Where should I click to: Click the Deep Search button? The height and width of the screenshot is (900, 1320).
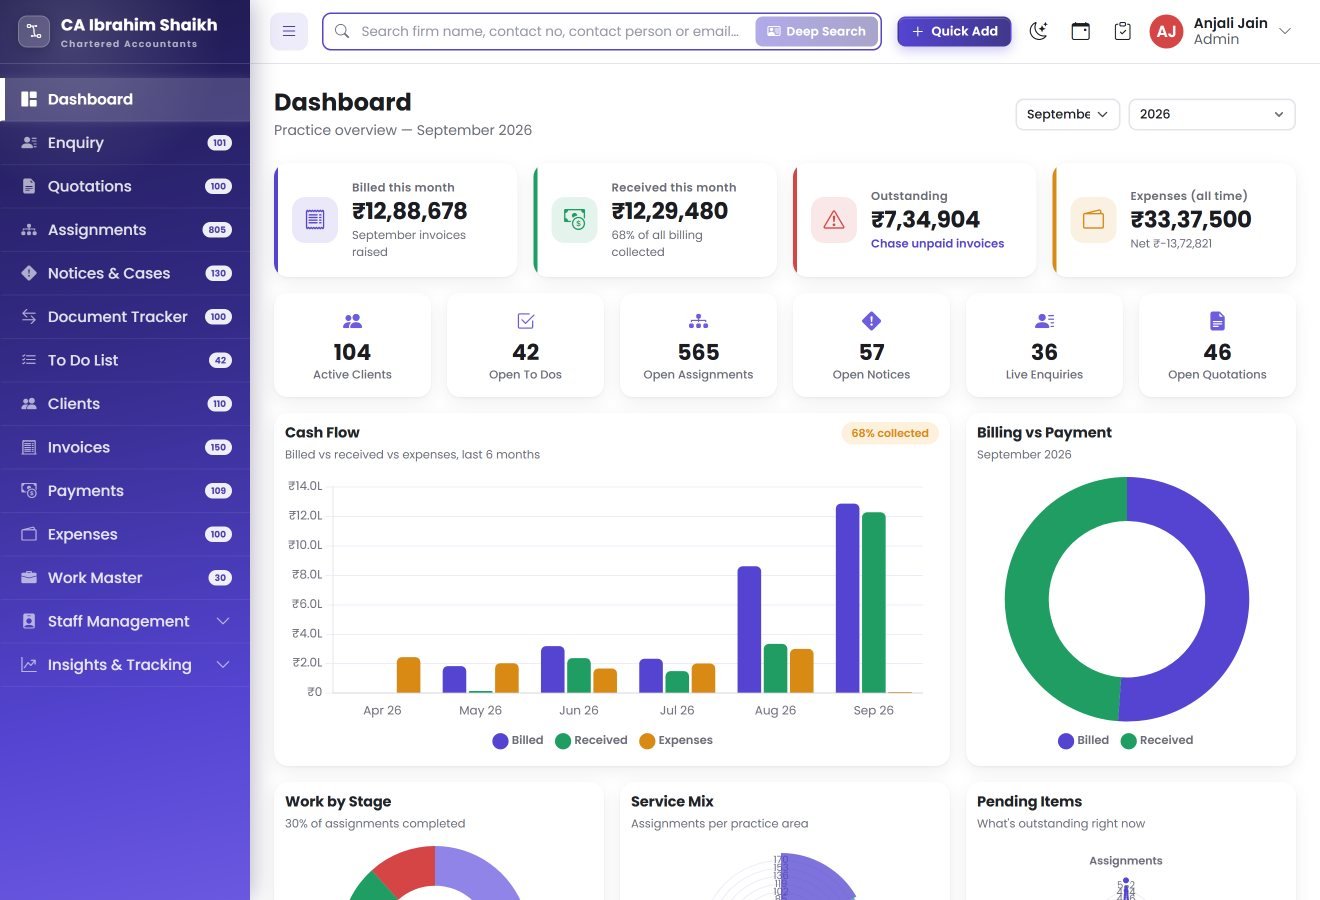[x=816, y=31]
